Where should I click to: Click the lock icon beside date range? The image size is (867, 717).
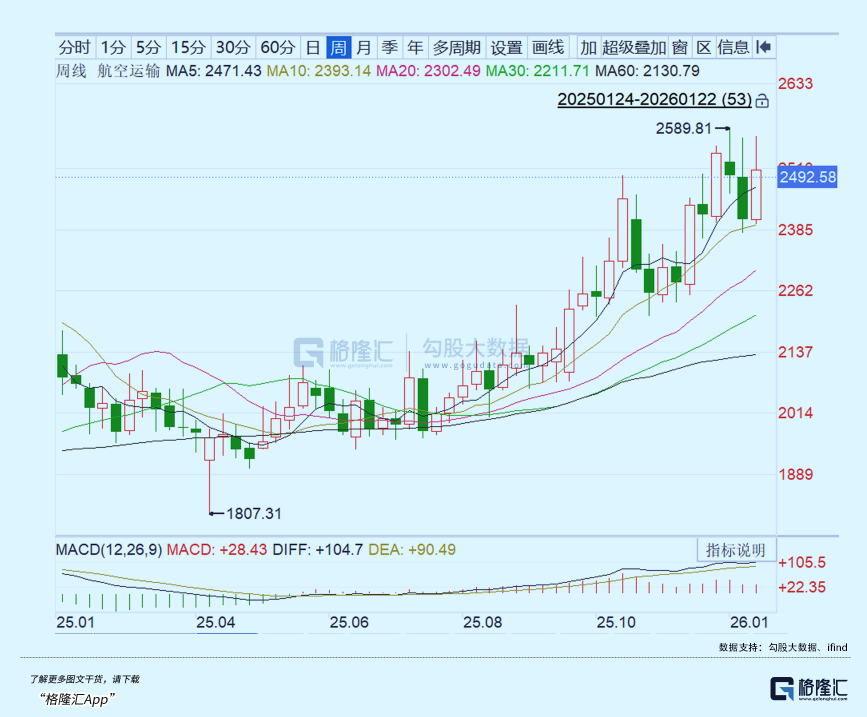coord(762,100)
